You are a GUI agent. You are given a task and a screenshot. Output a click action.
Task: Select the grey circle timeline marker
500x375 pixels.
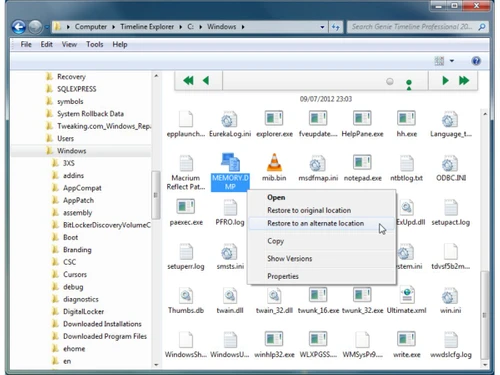(390, 81)
